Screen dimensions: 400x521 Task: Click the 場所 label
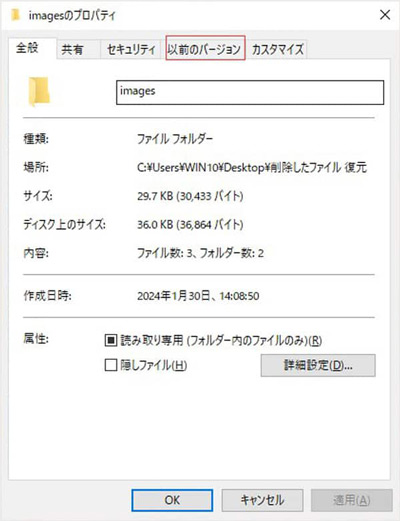[x=36, y=167]
